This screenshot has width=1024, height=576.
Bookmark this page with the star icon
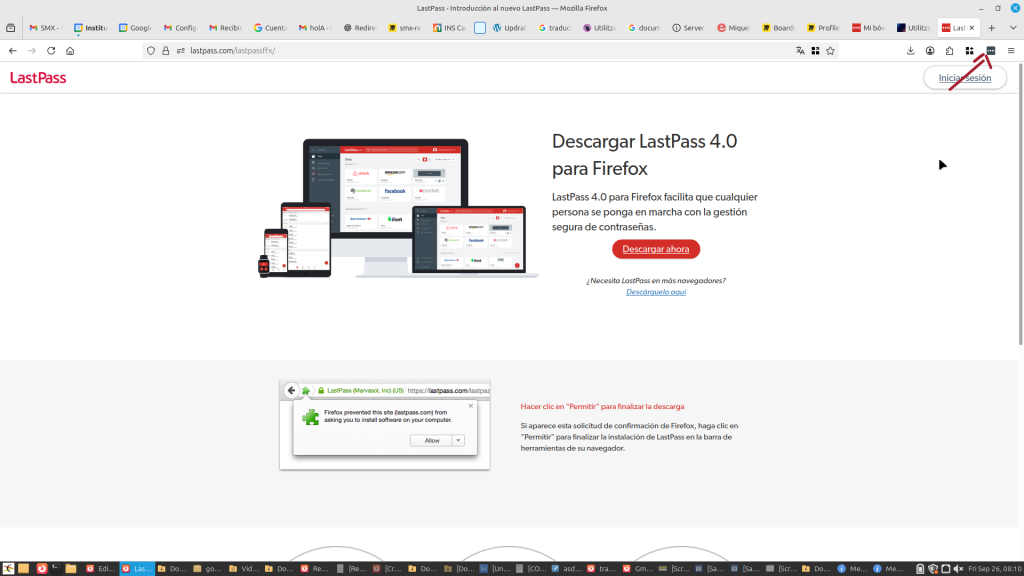(x=830, y=50)
